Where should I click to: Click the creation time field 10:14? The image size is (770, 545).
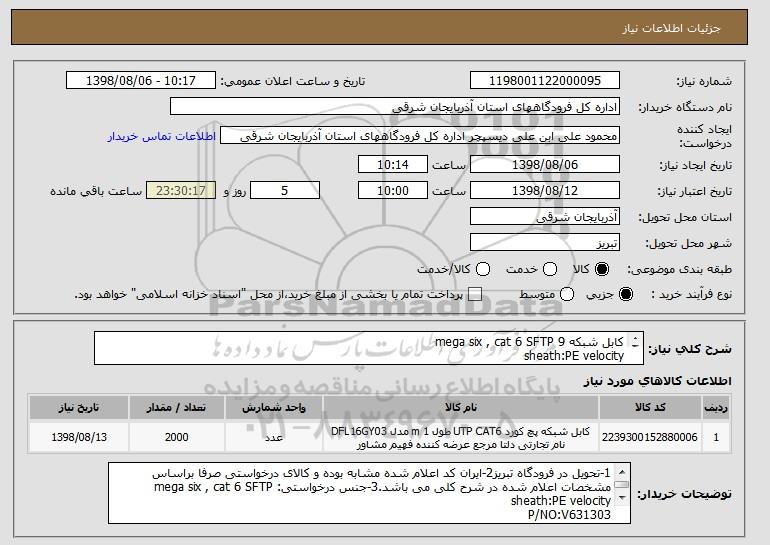[393, 164]
